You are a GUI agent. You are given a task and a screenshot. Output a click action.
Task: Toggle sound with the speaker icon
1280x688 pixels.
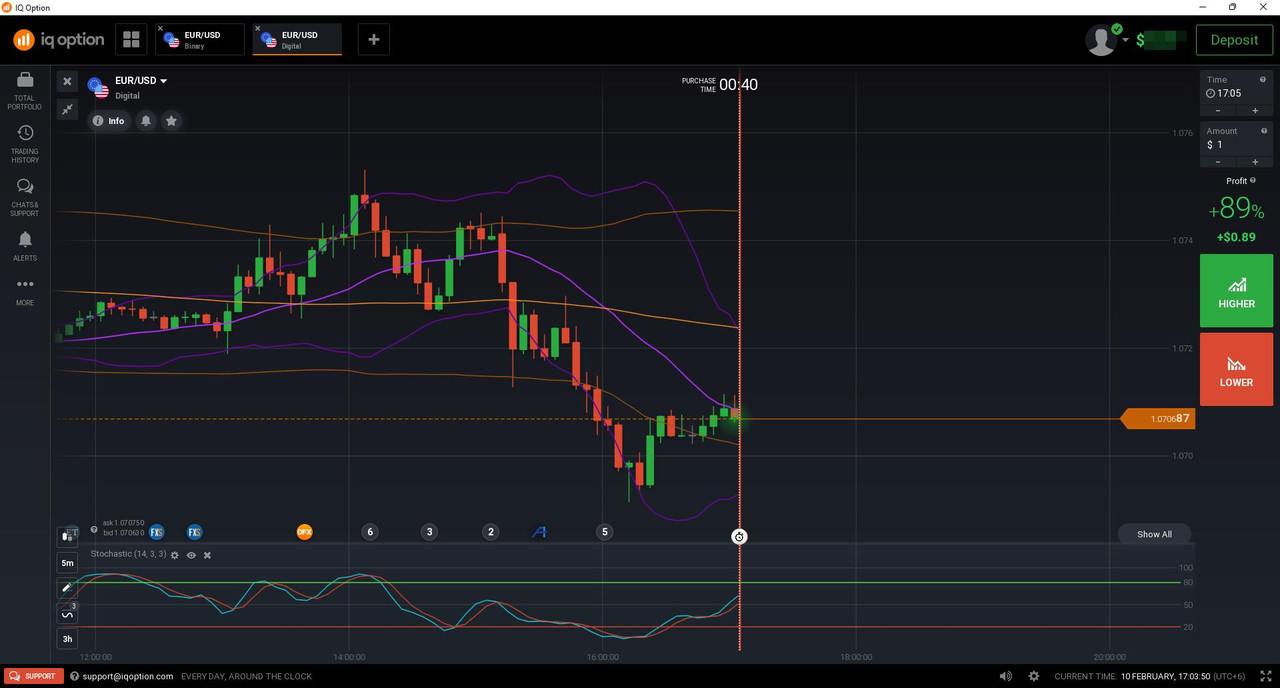[1005, 676]
